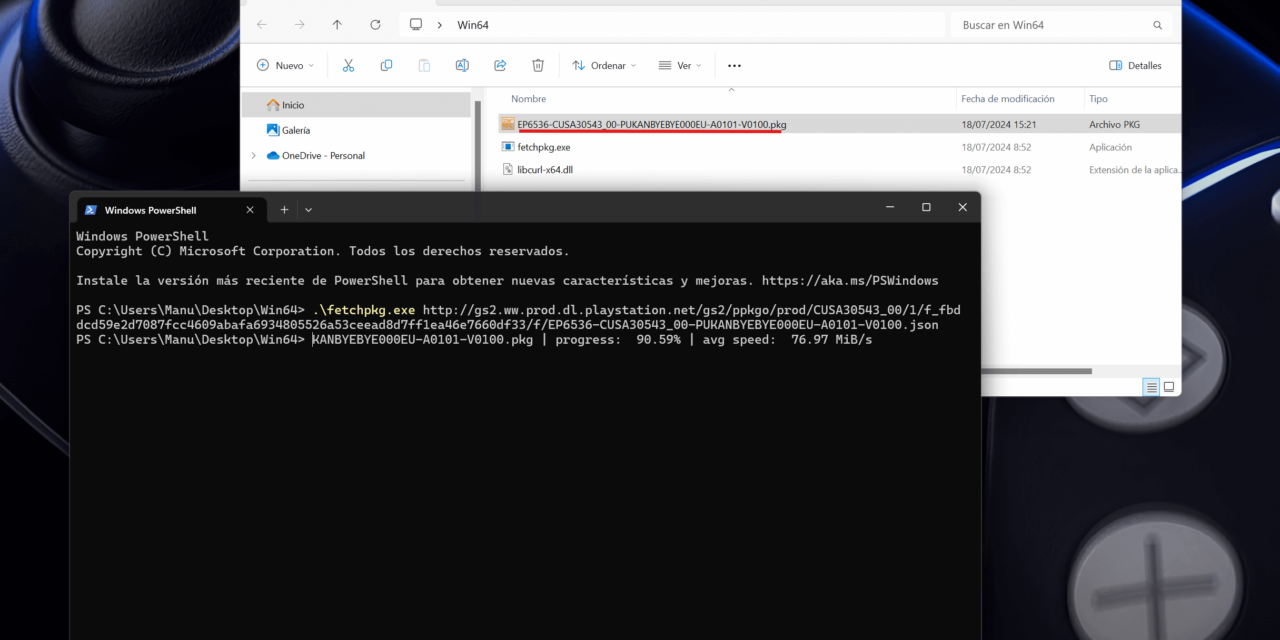Open a new PowerShell tab with plus

[x=284, y=210]
